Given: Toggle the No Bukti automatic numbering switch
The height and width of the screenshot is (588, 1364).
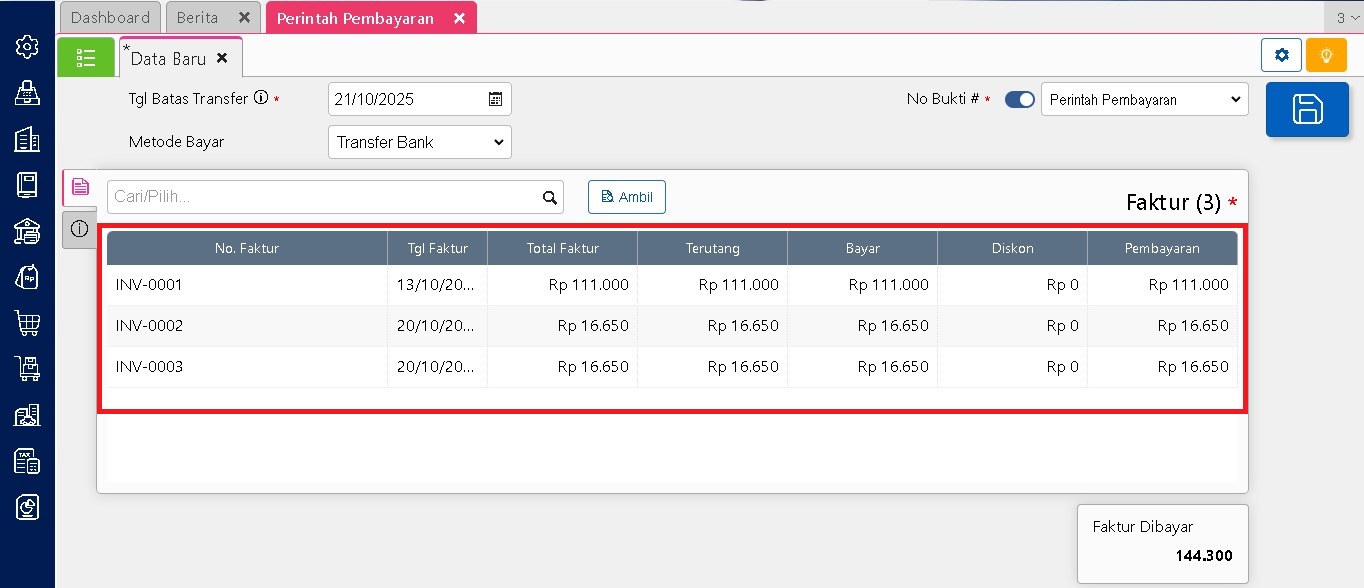Looking at the screenshot, I should [1019, 100].
